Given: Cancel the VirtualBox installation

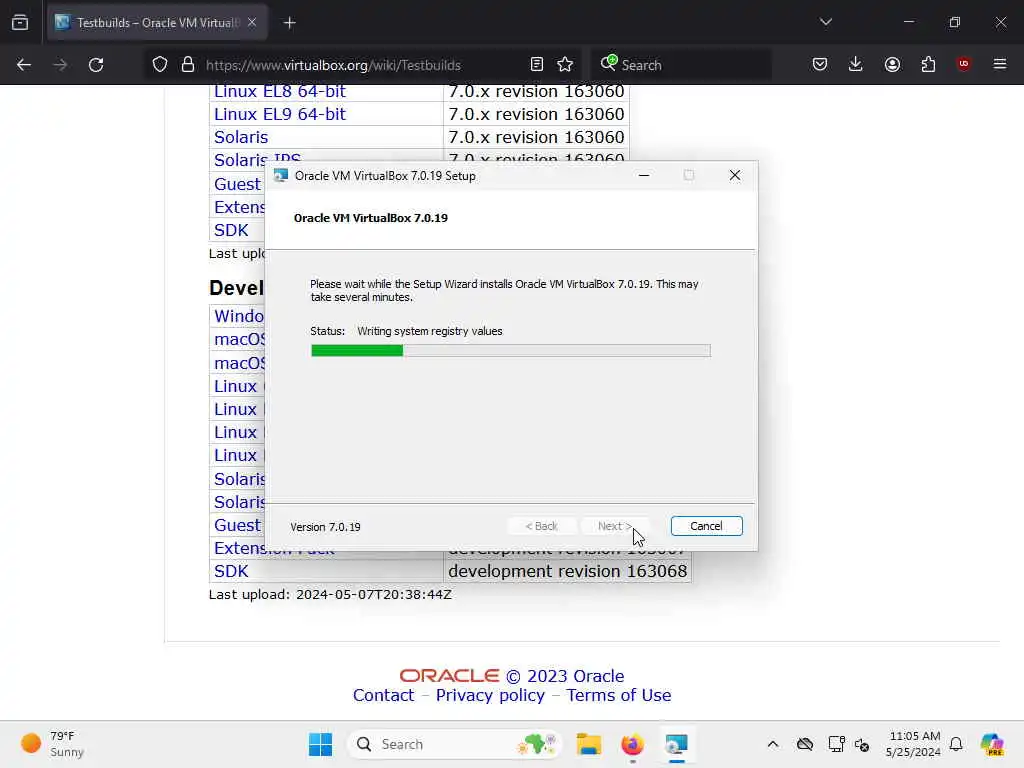Looking at the screenshot, I should point(706,526).
